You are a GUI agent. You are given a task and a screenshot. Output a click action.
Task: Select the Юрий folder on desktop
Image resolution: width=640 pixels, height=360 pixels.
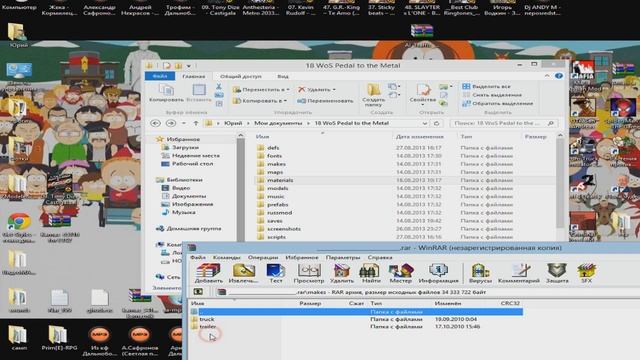click(x=17, y=36)
